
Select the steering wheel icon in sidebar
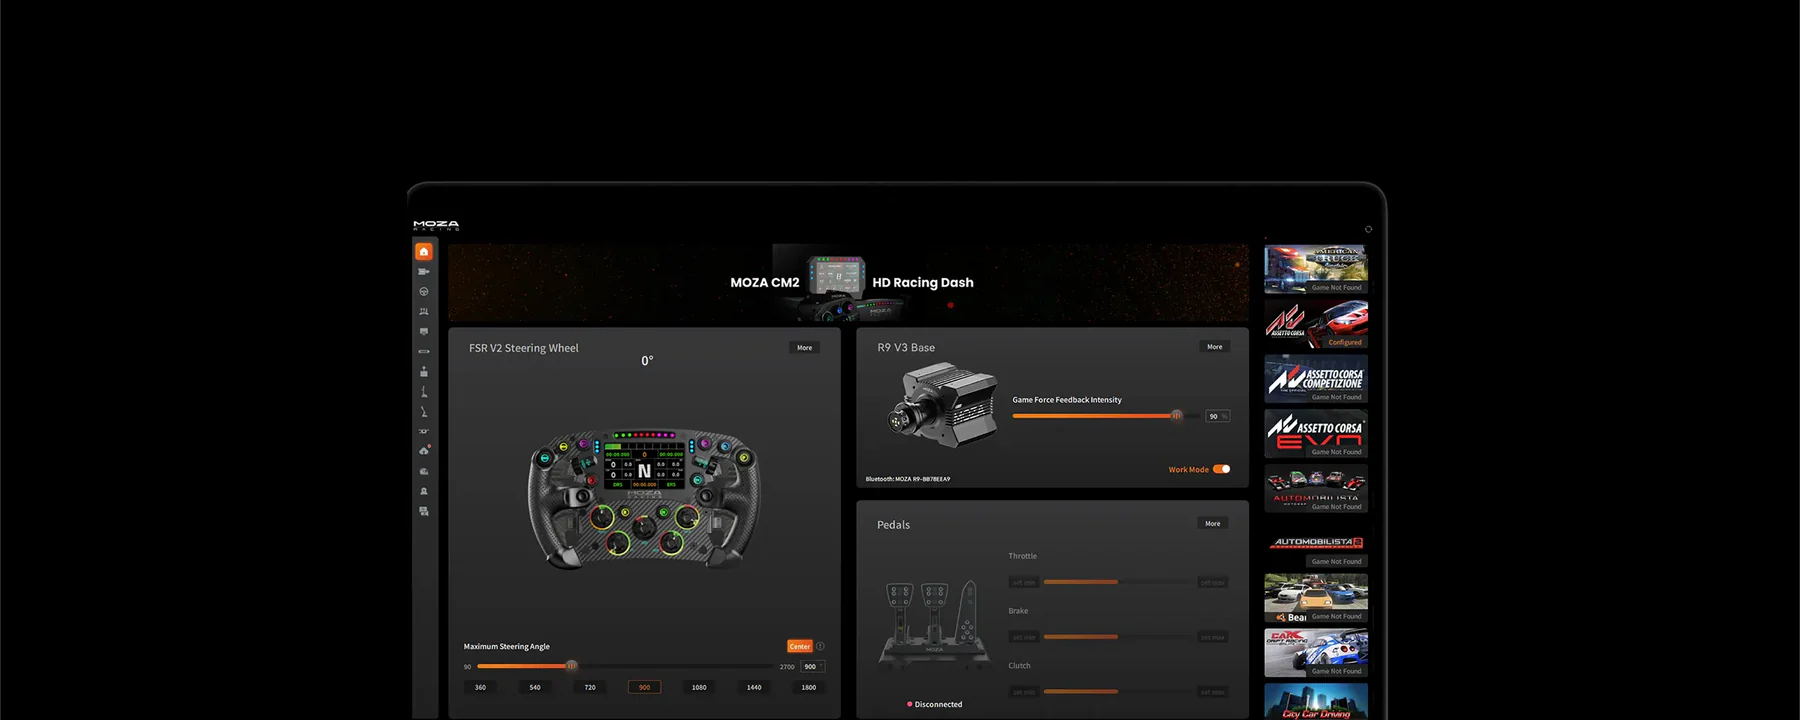pyautogui.click(x=424, y=292)
